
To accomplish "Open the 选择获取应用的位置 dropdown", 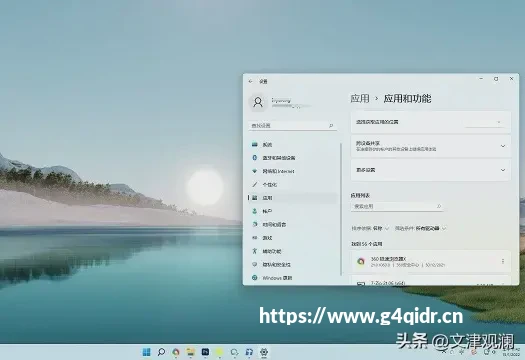I will pyautogui.click(x=485, y=123).
